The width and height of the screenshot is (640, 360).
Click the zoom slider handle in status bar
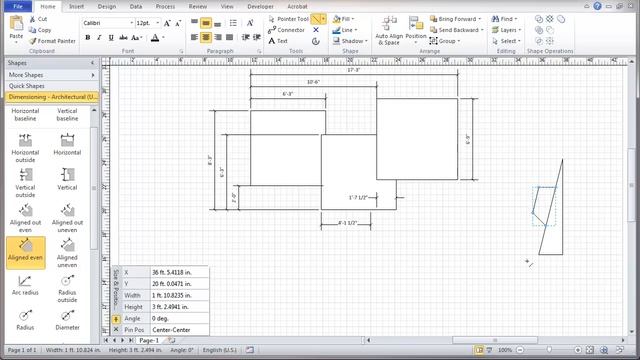(x=549, y=350)
